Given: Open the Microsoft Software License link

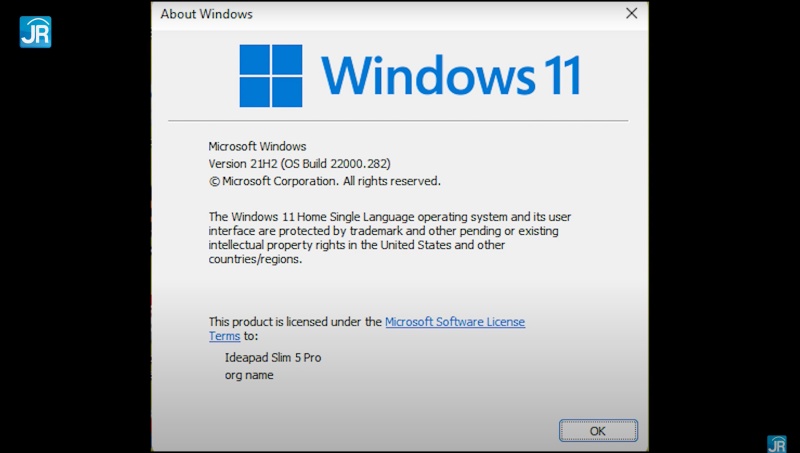Looking at the screenshot, I should [x=455, y=322].
